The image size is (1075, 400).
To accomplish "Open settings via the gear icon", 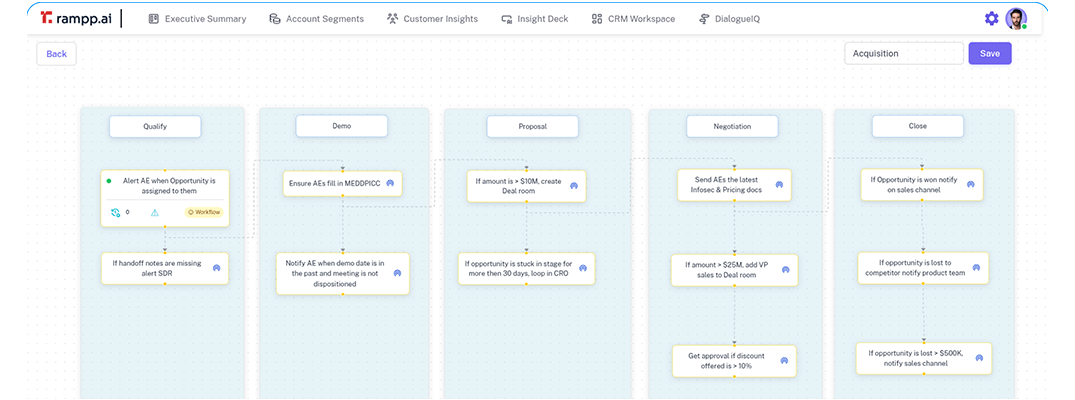I will 991,19.
